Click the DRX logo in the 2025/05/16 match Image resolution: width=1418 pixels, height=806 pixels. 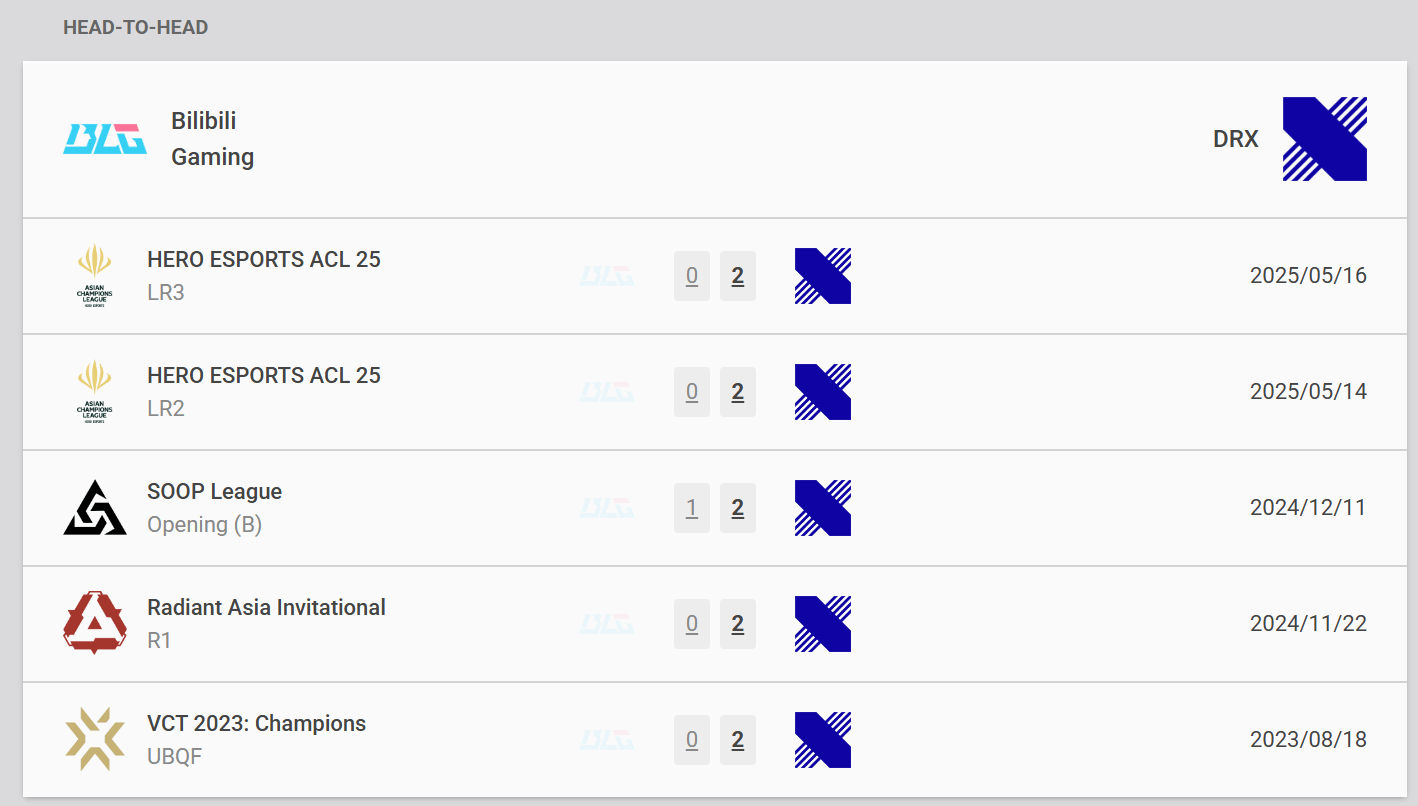(822, 276)
